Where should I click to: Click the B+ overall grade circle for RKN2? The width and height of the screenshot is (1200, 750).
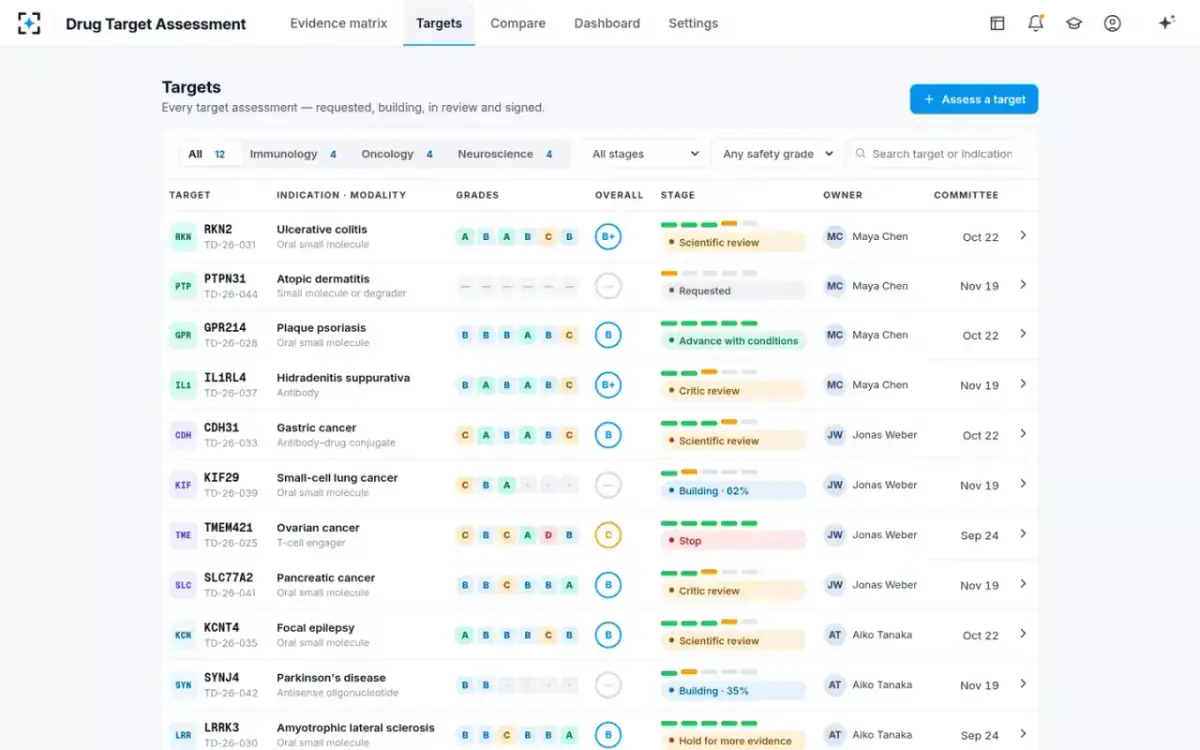(608, 237)
